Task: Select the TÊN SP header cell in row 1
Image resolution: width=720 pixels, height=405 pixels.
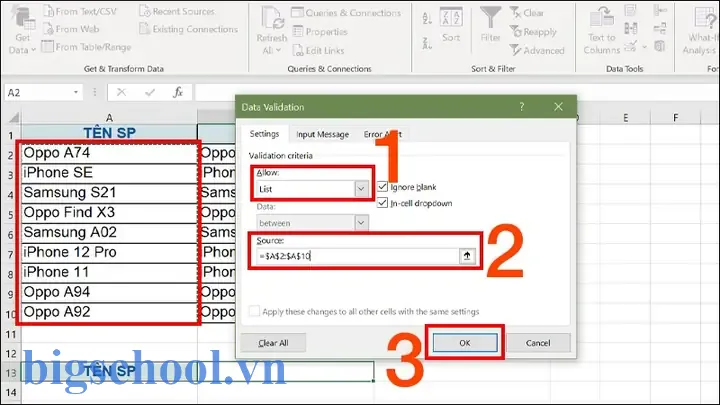Action: [109, 133]
